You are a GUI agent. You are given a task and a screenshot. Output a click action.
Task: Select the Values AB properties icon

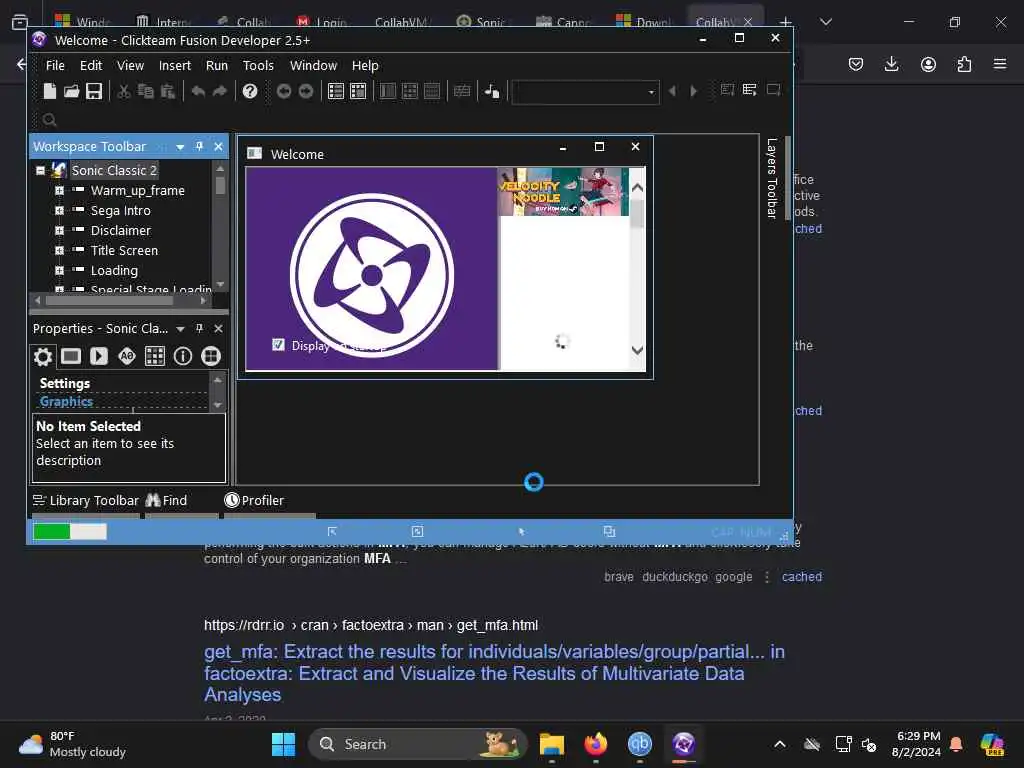click(x=127, y=356)
